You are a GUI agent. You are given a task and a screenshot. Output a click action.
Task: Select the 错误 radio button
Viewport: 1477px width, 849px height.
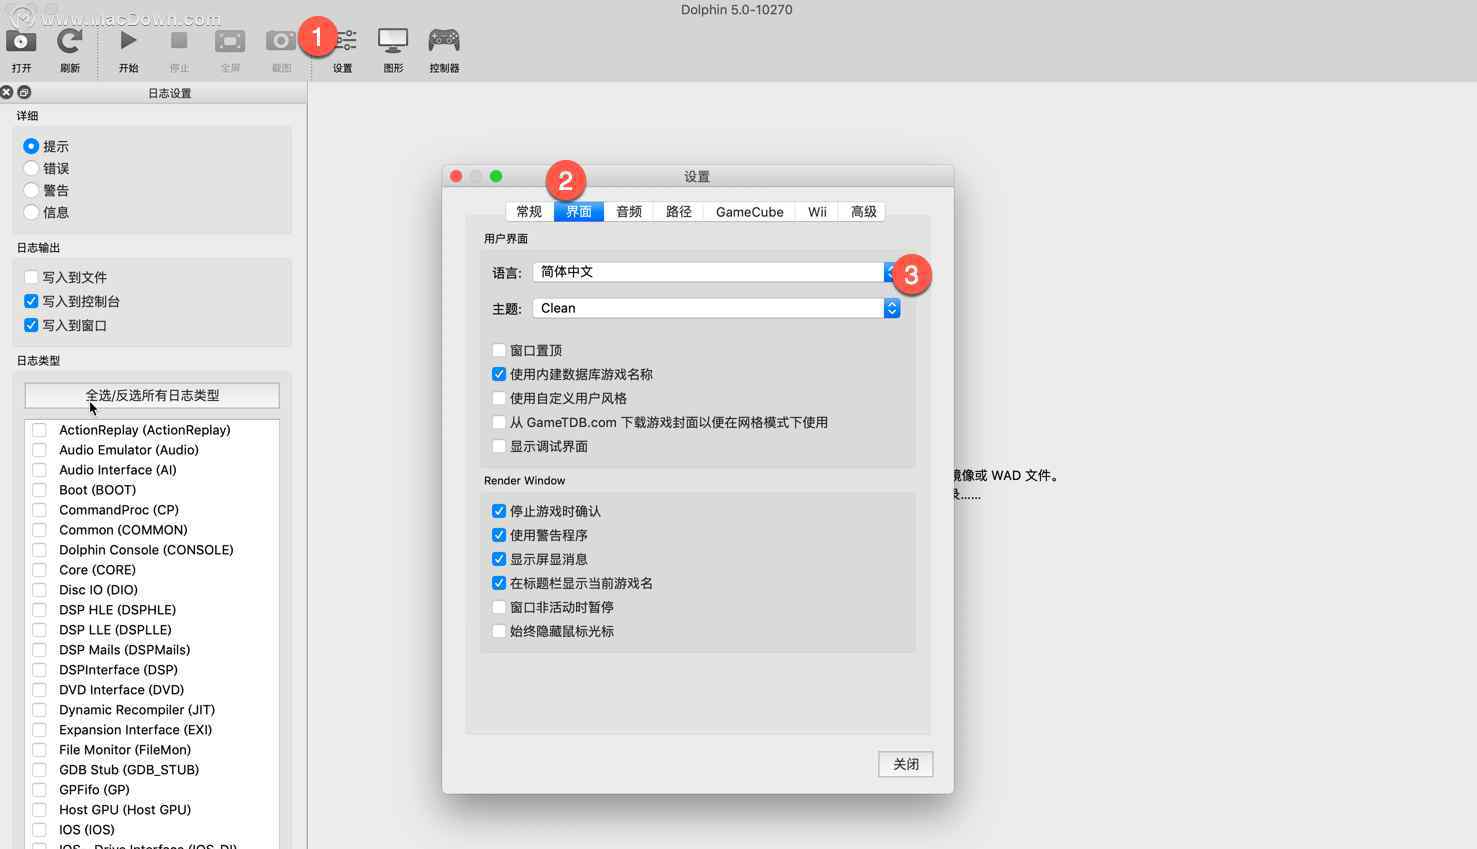pos(31,168)
